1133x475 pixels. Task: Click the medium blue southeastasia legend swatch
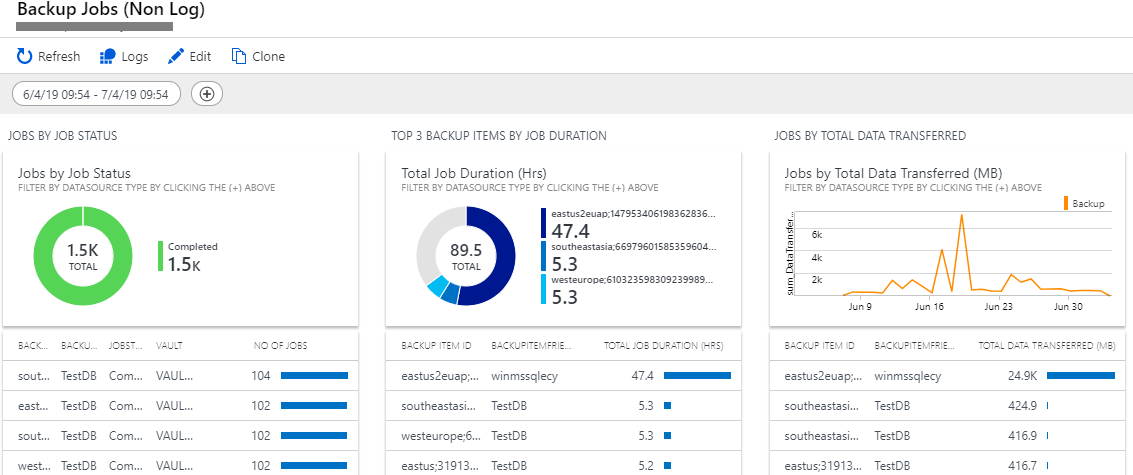point(543,256)
